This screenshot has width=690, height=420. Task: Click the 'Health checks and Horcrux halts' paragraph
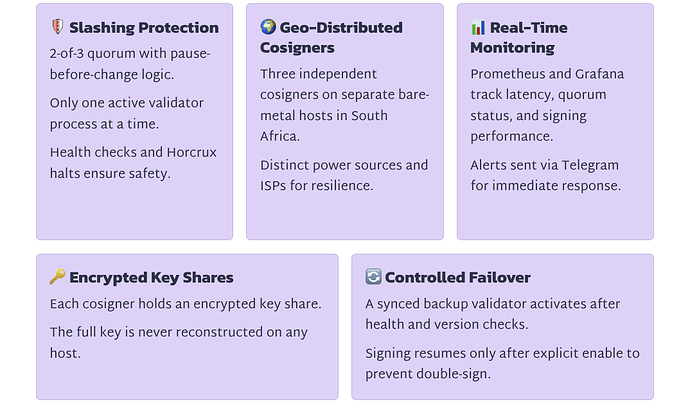click(x=133, y=162)
